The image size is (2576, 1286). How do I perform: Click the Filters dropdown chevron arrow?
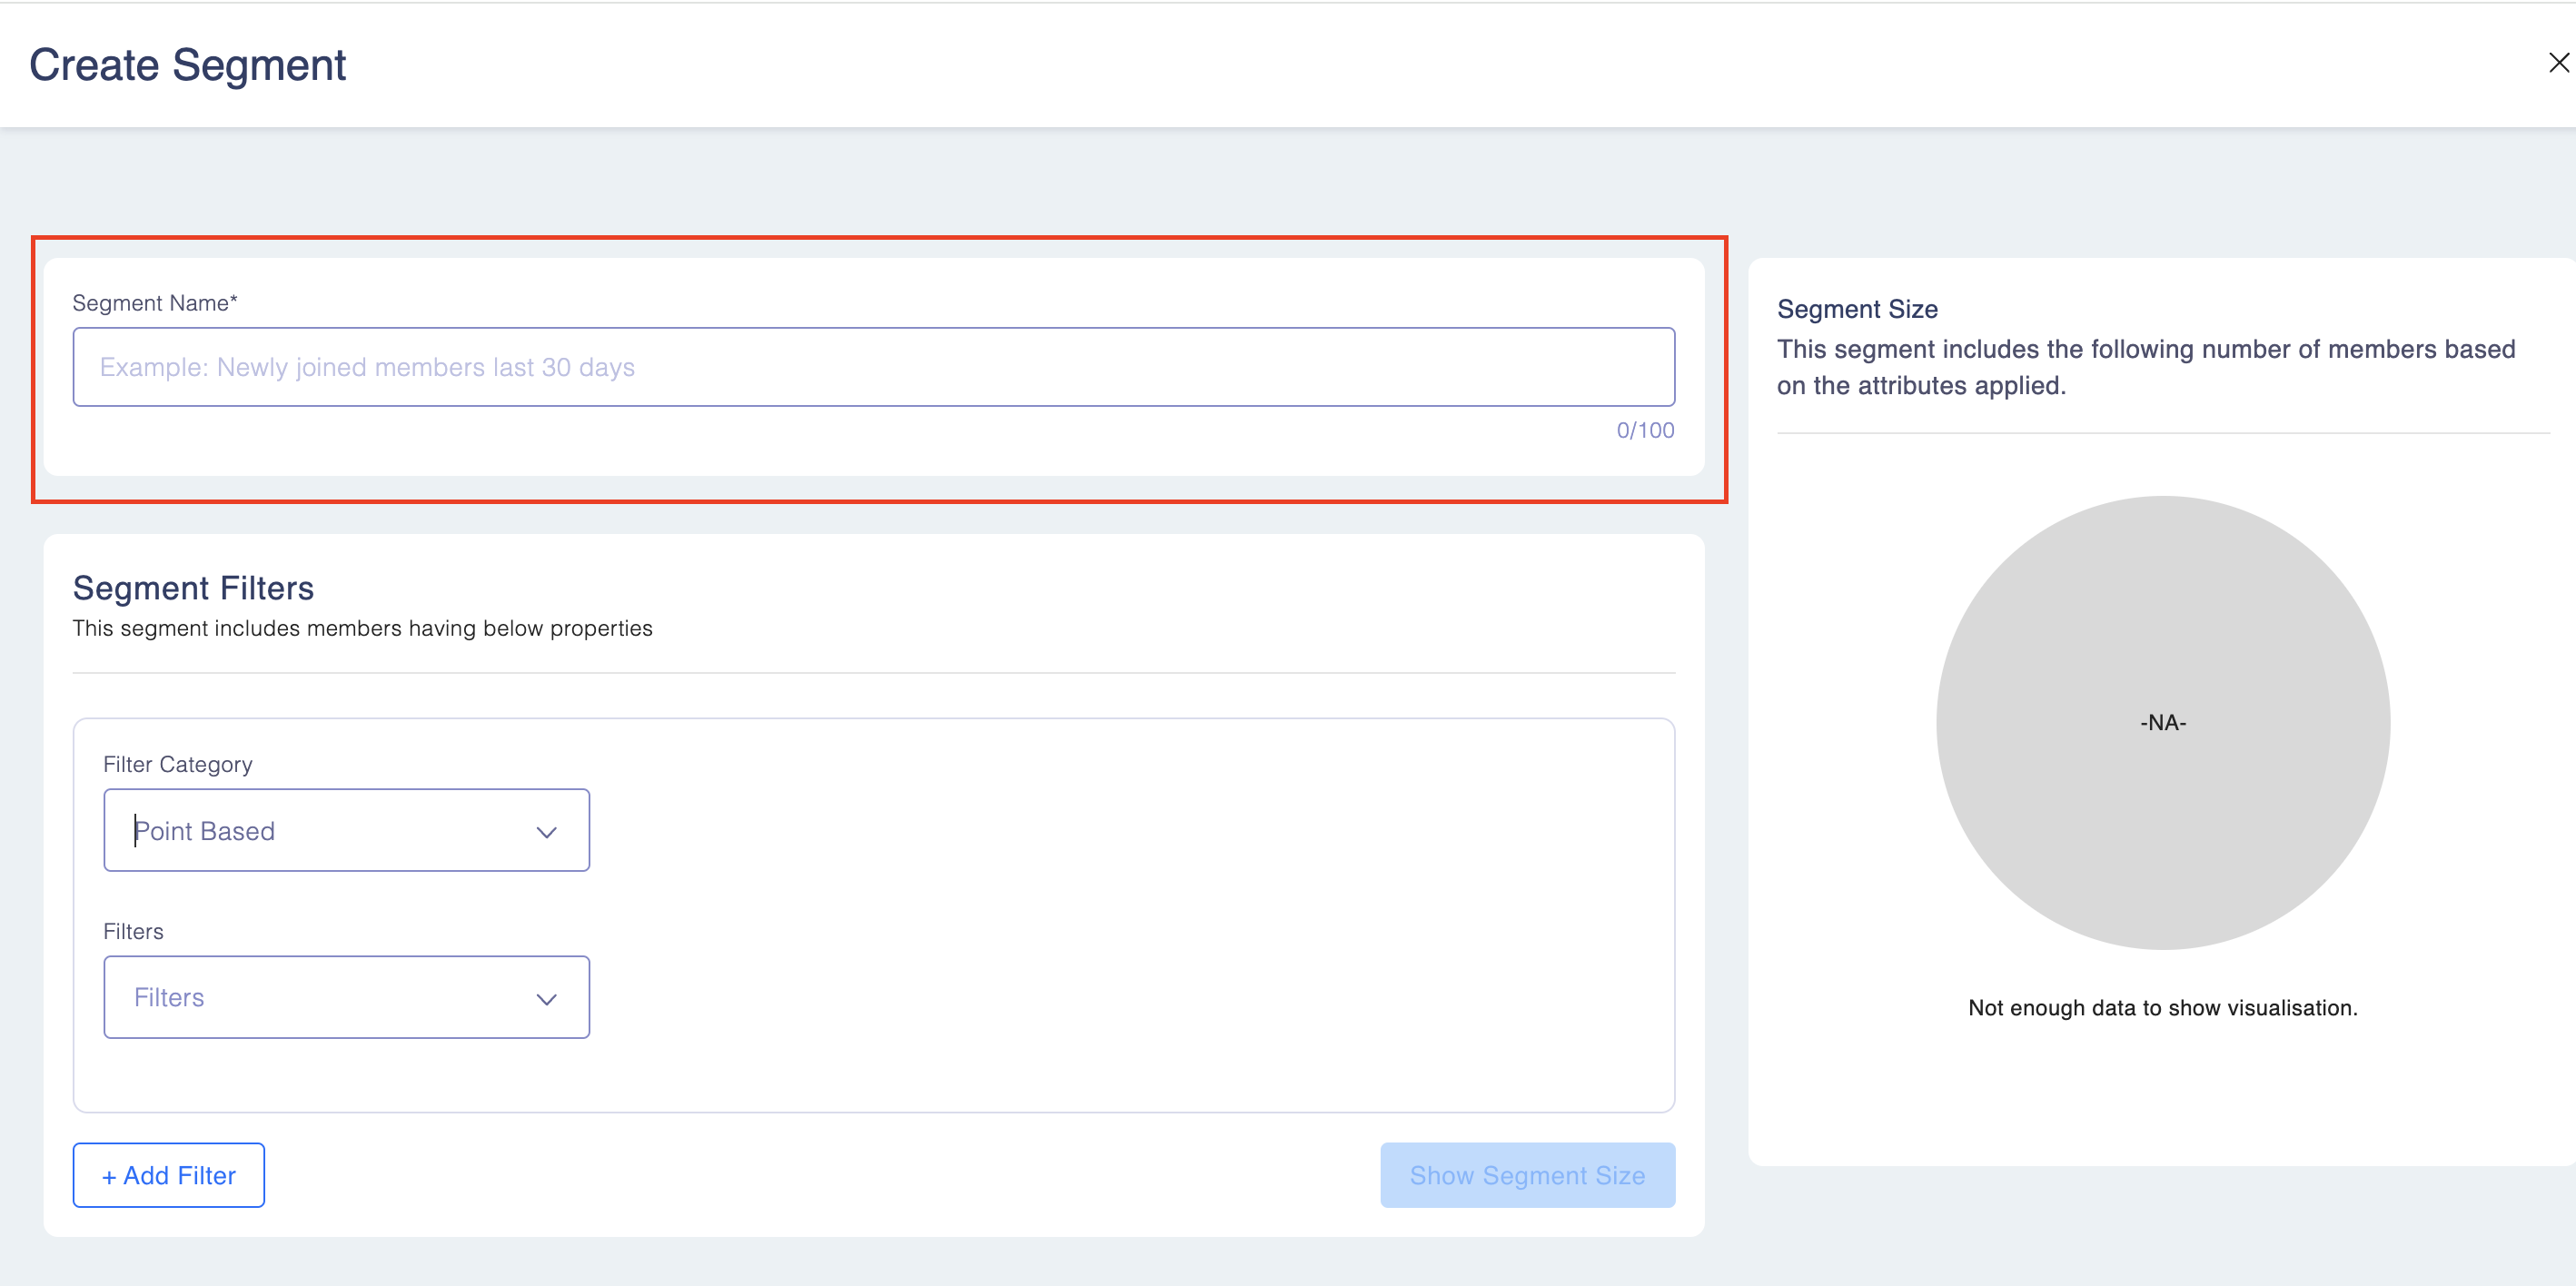[546, 999]
